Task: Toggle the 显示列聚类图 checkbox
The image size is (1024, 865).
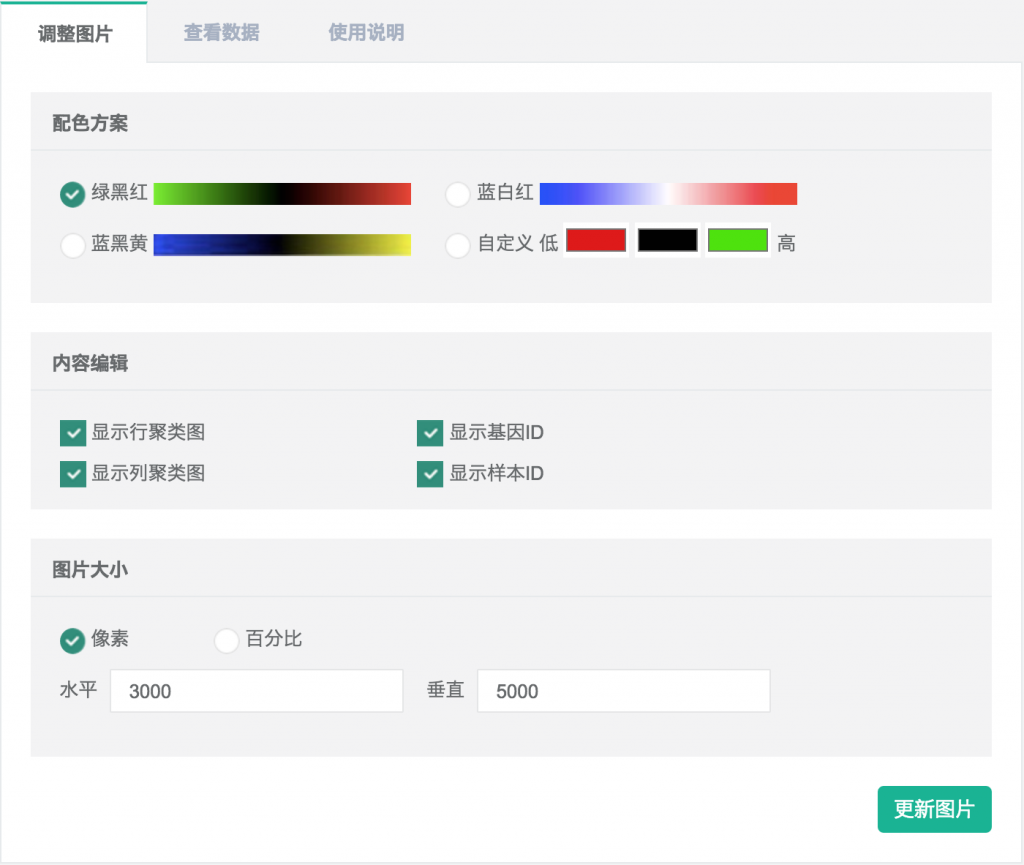Action: click(x=72, y=474)
